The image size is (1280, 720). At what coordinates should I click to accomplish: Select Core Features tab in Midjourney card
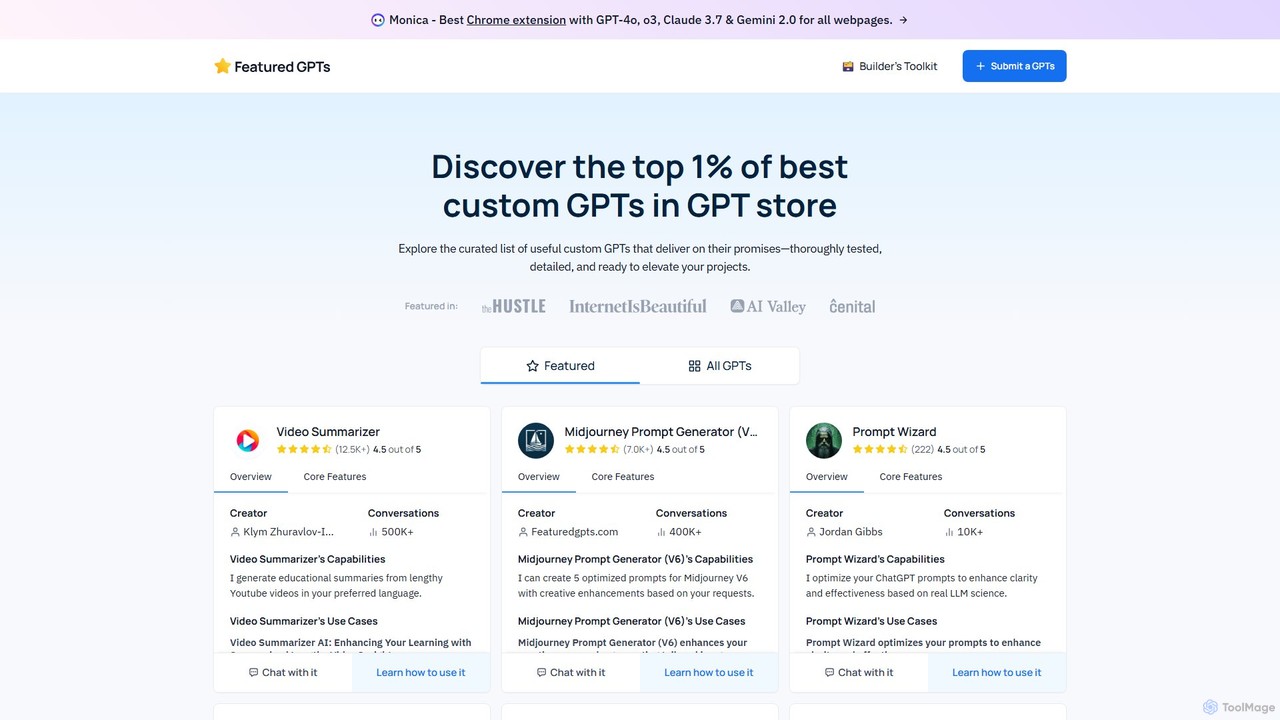pyautogui.click(x=623, y=477)
